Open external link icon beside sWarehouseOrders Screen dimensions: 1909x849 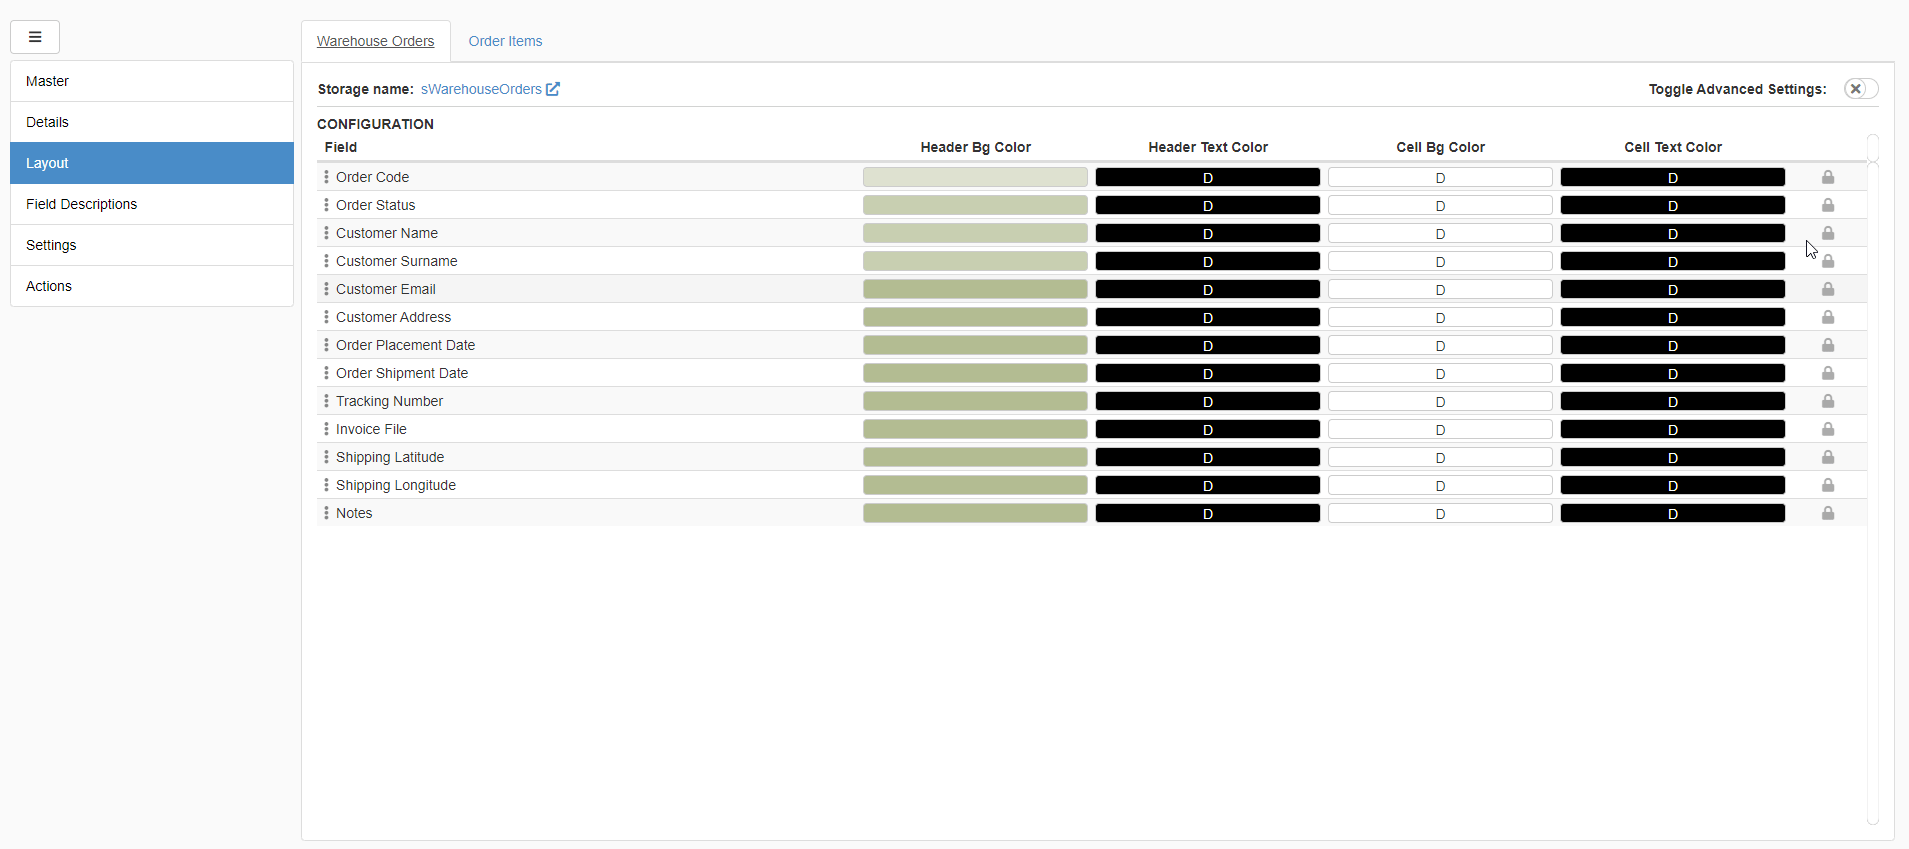pos(553,89)
